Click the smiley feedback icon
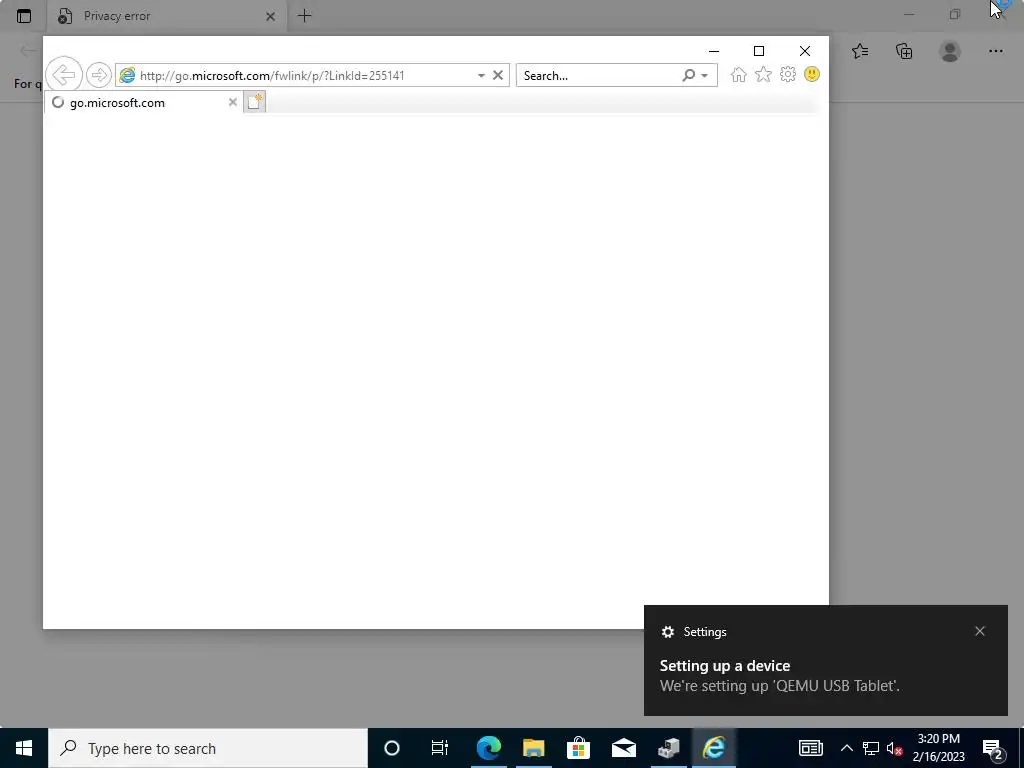1024x768 pixels. pyautogui.click(x=812, y=74)
